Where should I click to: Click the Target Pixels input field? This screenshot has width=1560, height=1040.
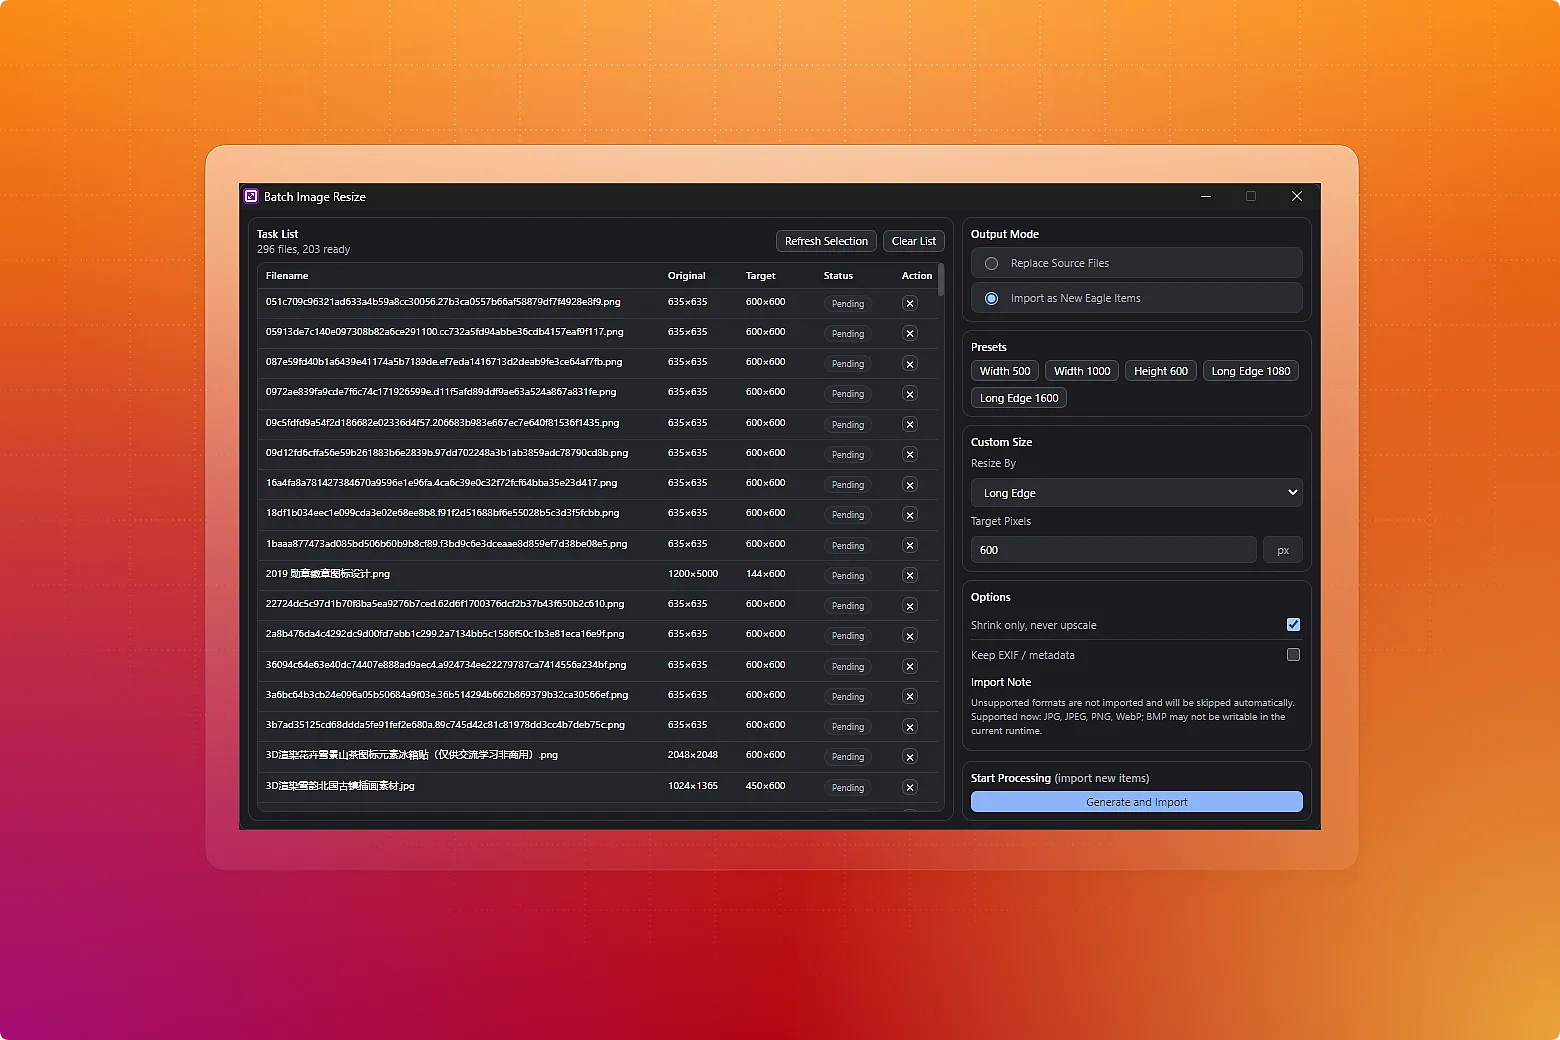[x=1113, y=549]
